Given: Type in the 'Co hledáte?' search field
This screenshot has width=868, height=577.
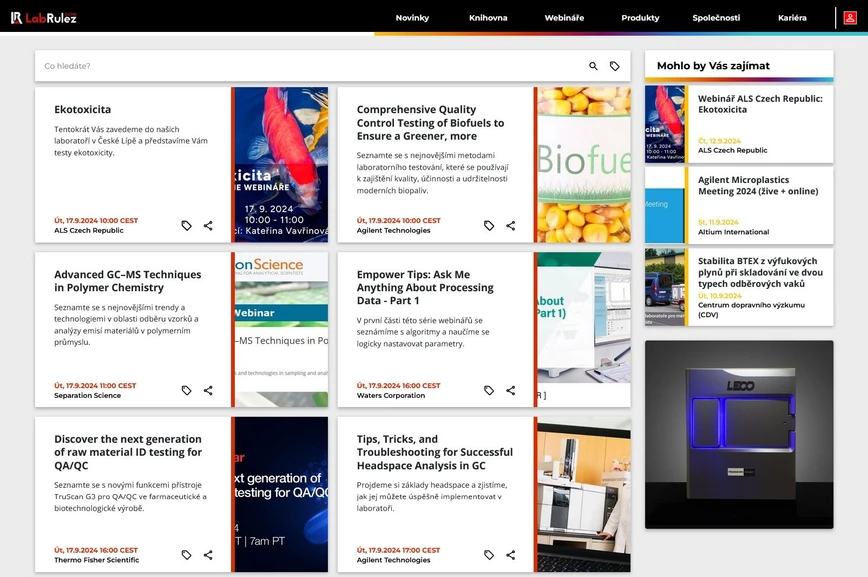Looking at the screenshot, I should point(300,66).
